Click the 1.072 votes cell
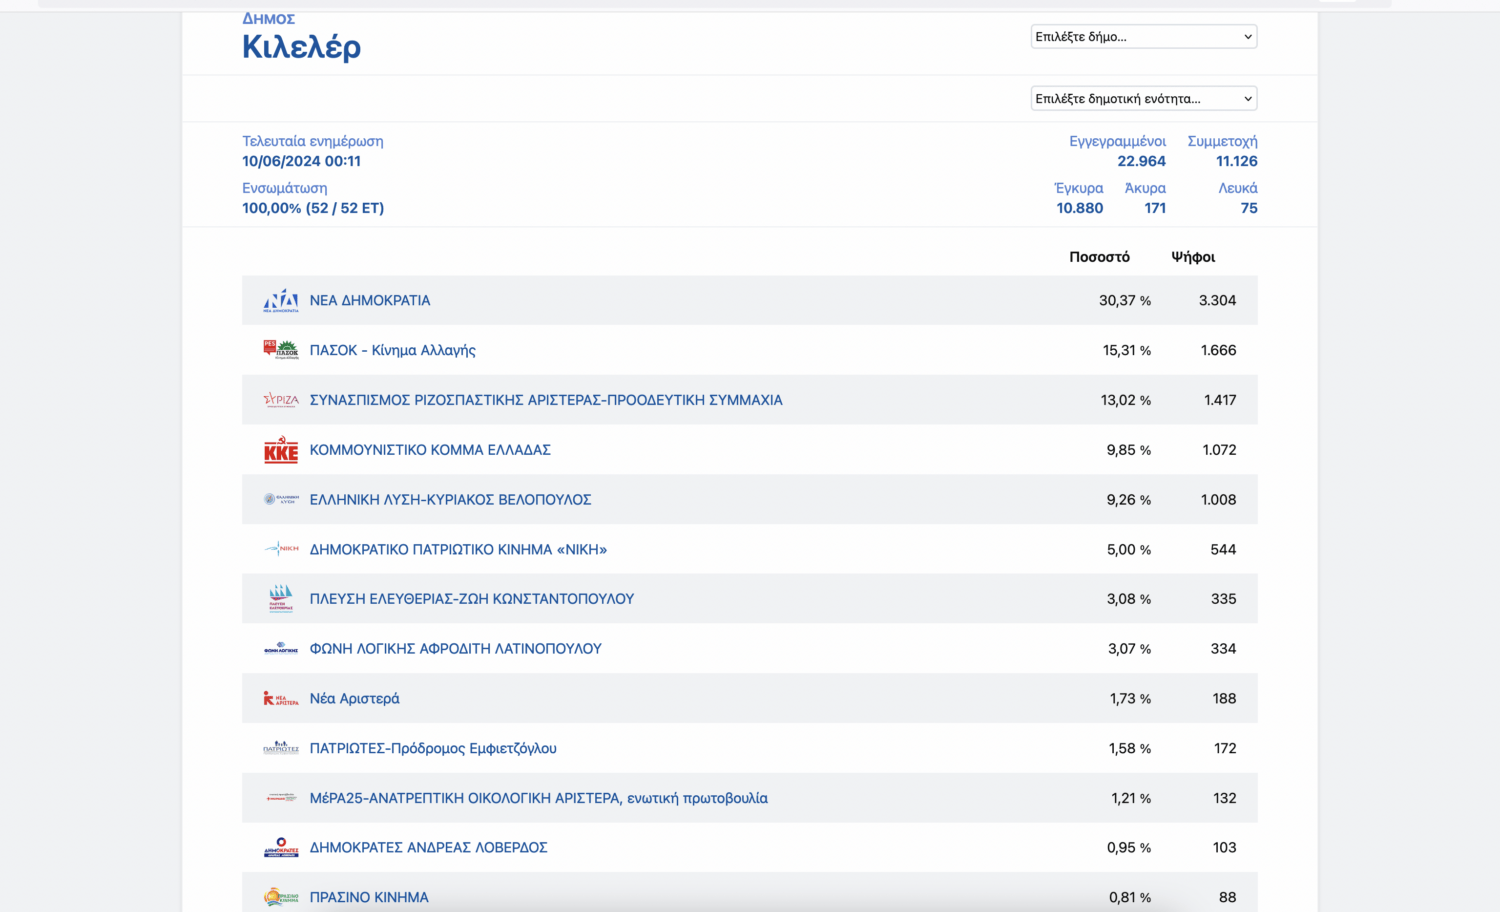The height and width of the screenshot is (912, 1500). click(1219, 450)
